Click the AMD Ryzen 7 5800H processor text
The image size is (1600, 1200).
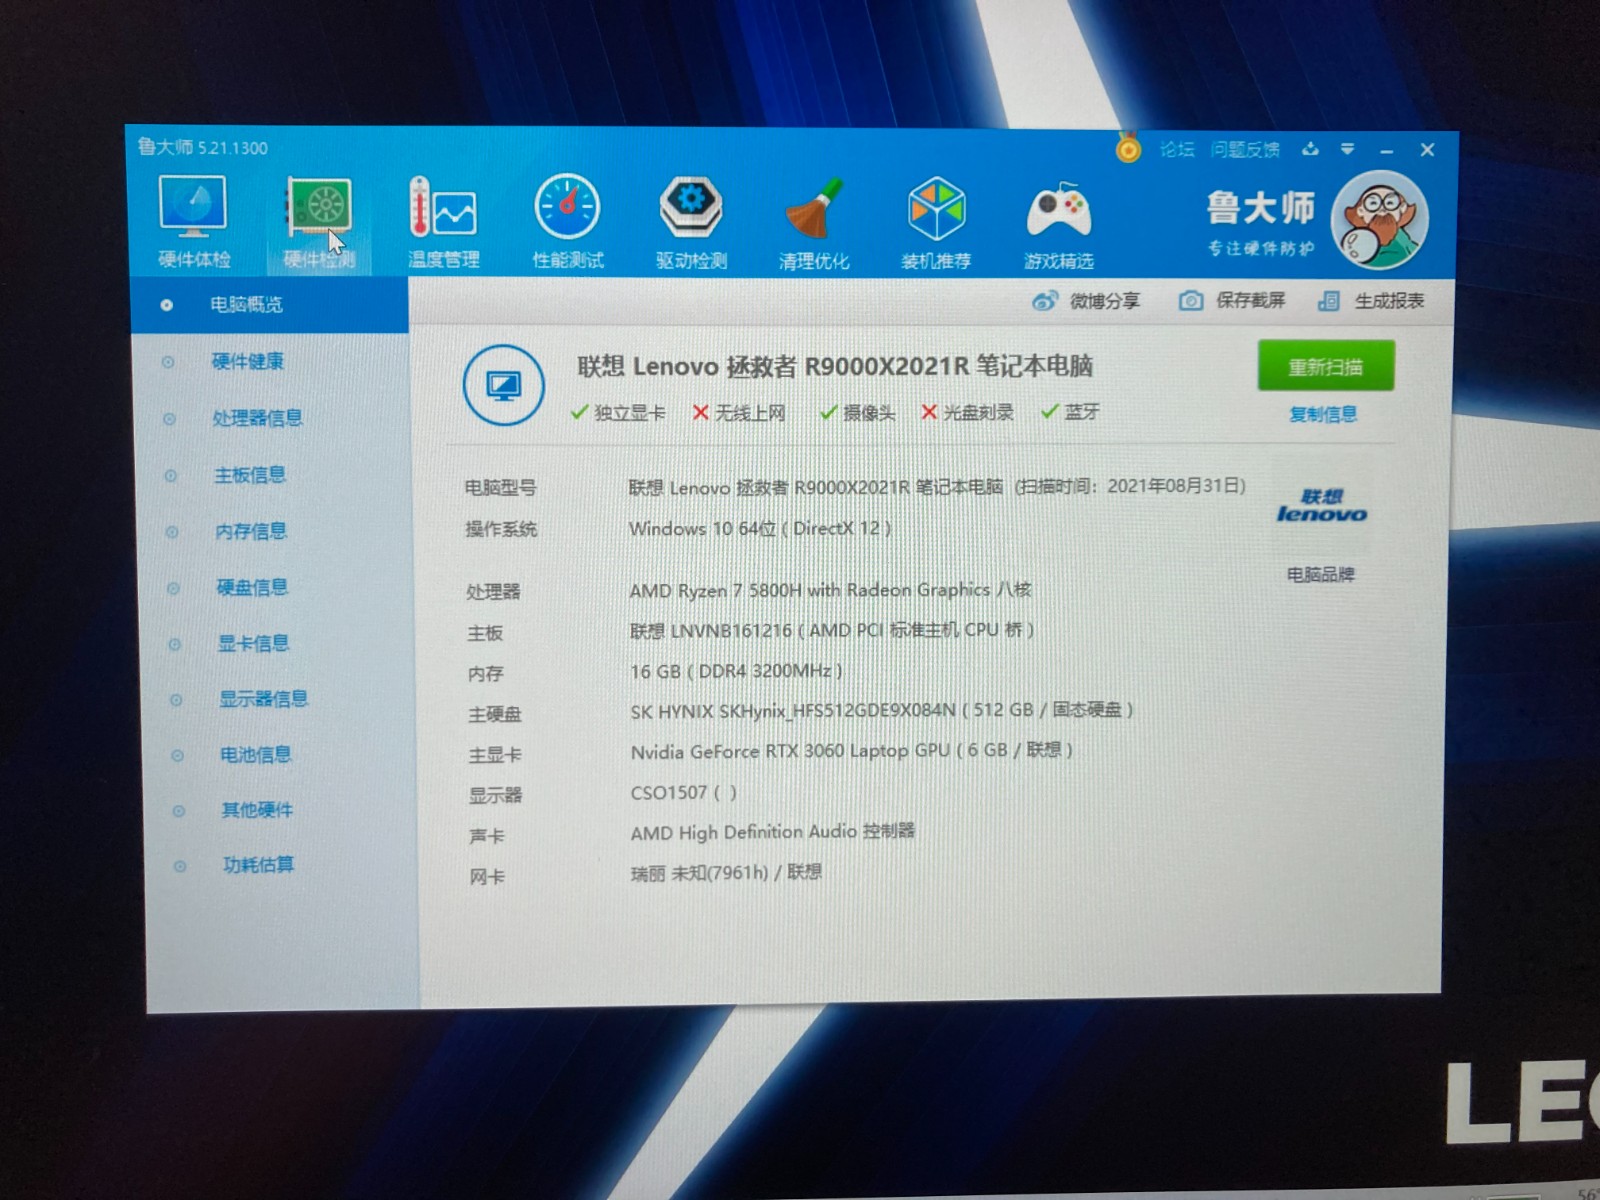pos(830,590)
